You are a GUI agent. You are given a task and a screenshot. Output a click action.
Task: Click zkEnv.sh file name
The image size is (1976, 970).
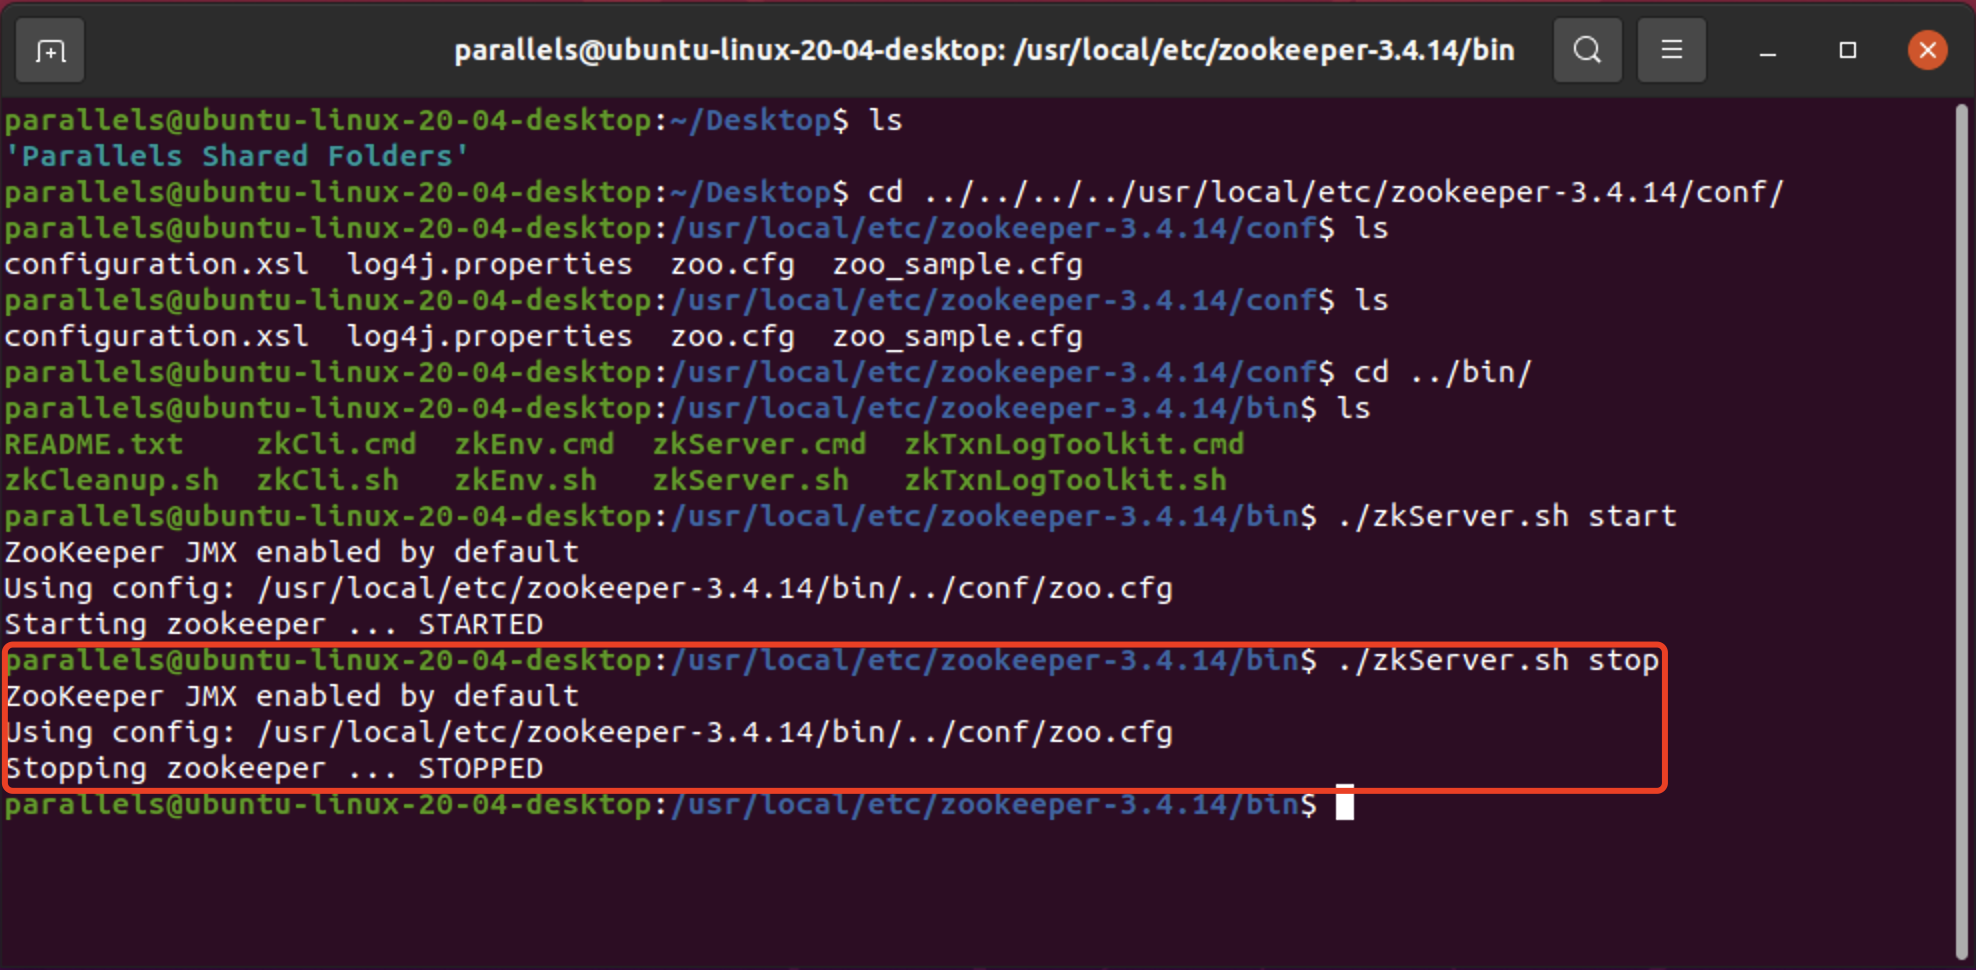pos(525,480)
